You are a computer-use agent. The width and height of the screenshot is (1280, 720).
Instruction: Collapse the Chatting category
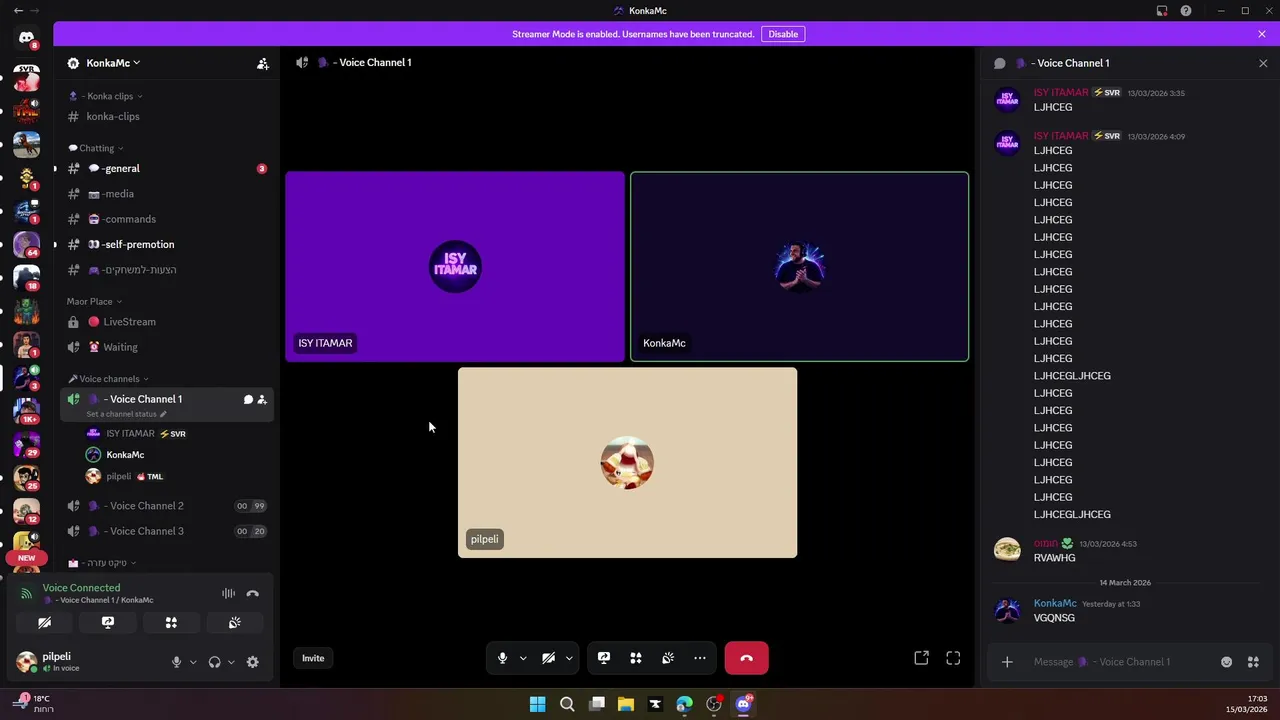[x=96, y=148]
